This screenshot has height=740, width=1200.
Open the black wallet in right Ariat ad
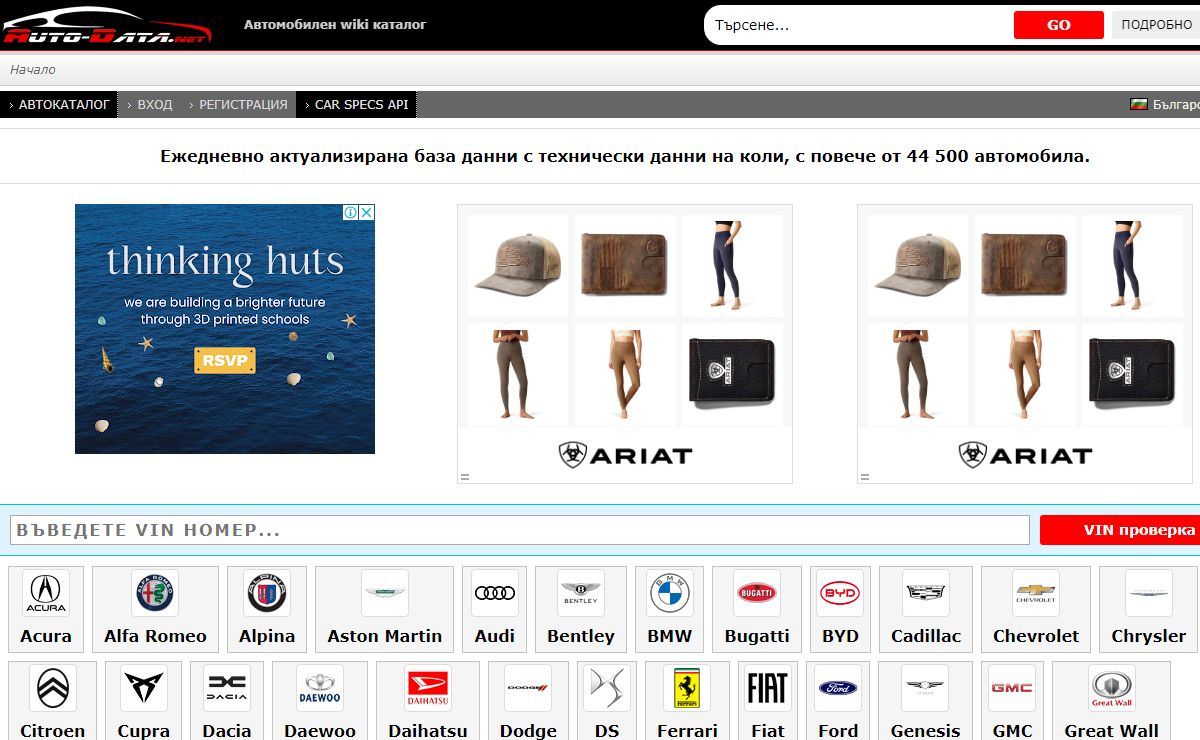pos(1132,374)
